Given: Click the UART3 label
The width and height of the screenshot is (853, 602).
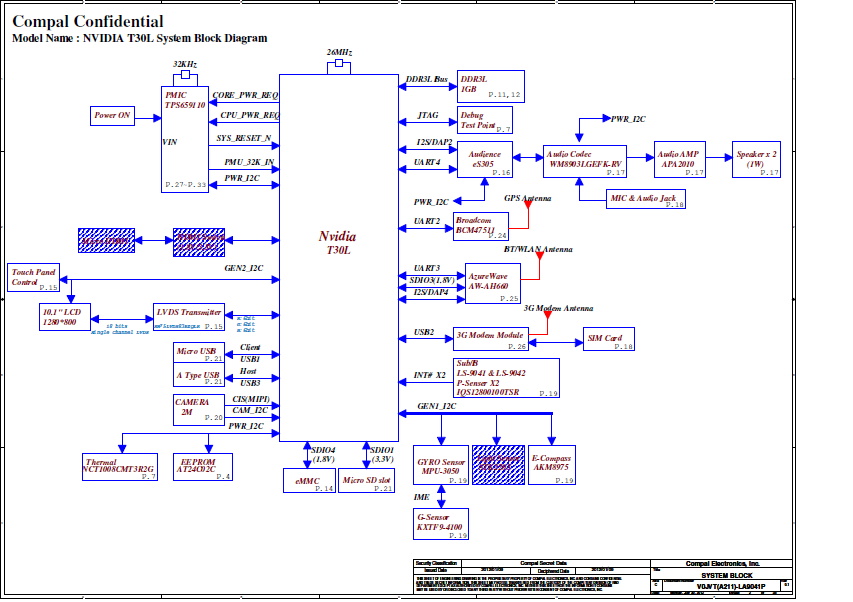Looking at the screenshot, I should pos(427,269).
